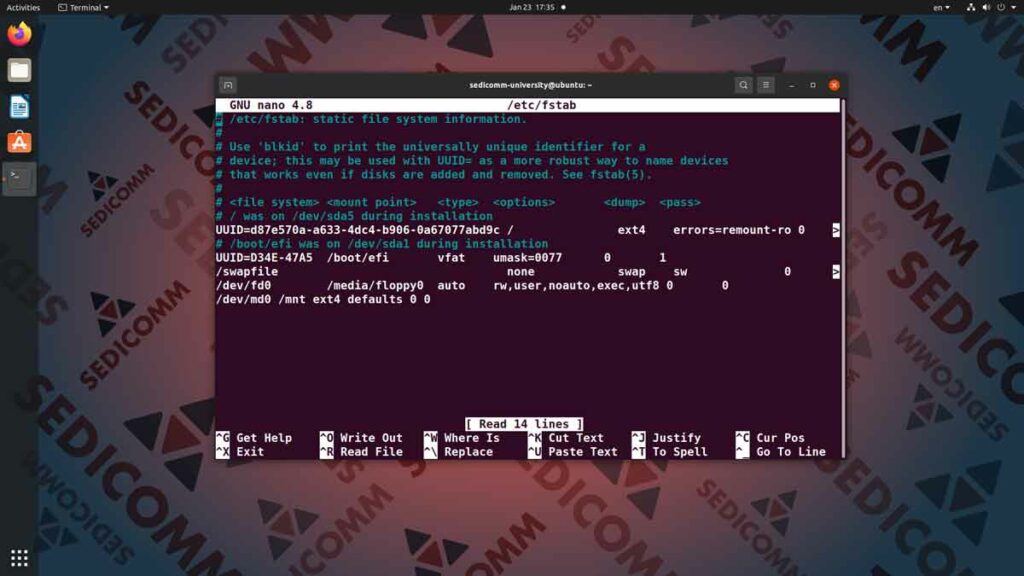1024x576 pixels.
Task: Click the Where Is shortcut
Action: (462, 438)
